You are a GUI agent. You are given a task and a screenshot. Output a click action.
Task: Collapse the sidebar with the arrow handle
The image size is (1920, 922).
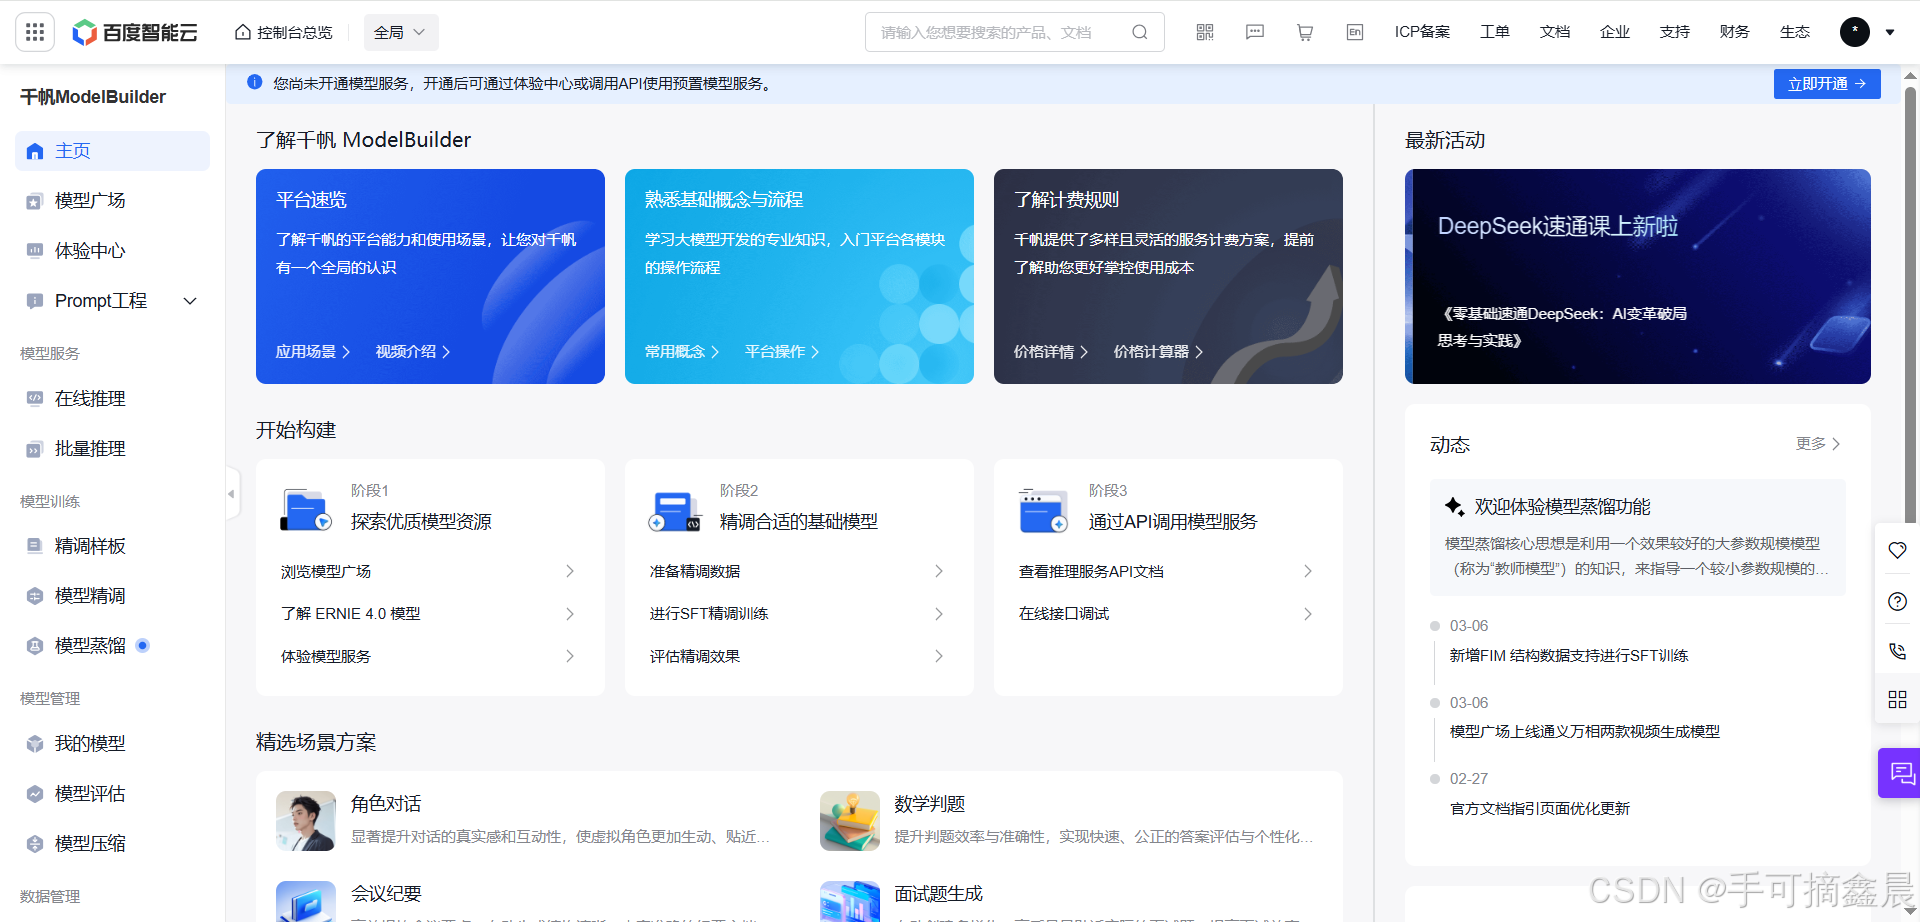(x=232, y=493)
